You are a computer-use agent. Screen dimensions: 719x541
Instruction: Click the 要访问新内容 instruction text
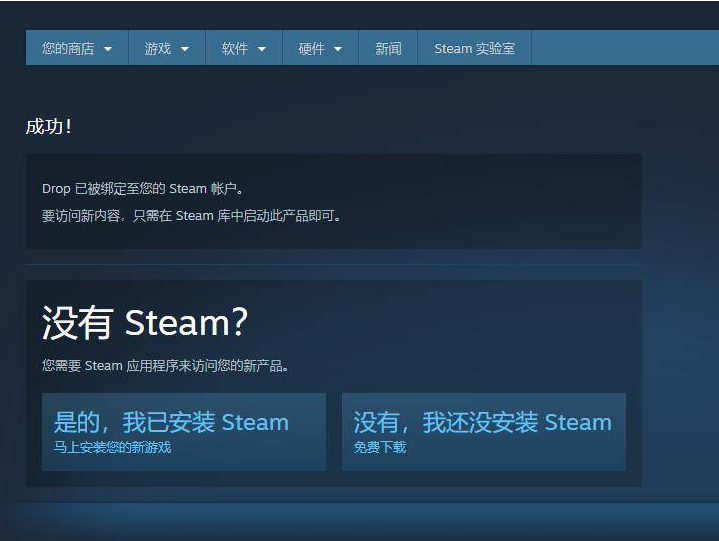point(192,215)
